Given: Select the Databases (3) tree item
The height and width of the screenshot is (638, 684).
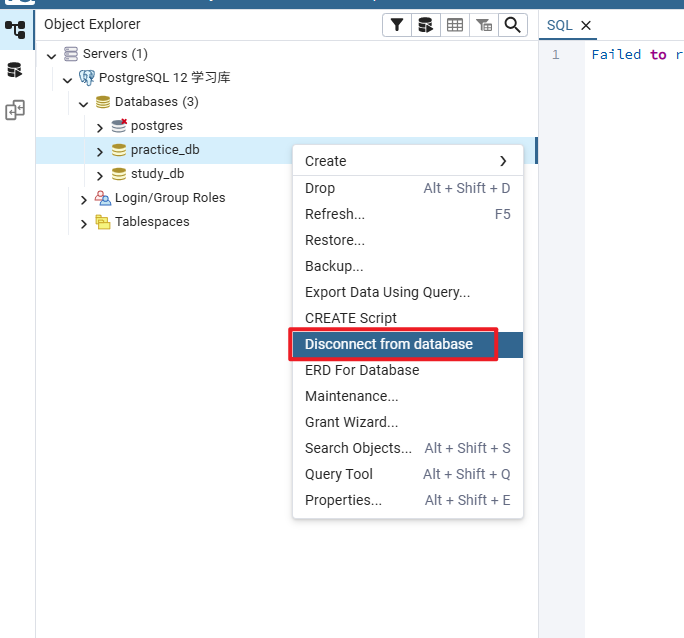Looking at the screenshot, I should pos(157,102).
